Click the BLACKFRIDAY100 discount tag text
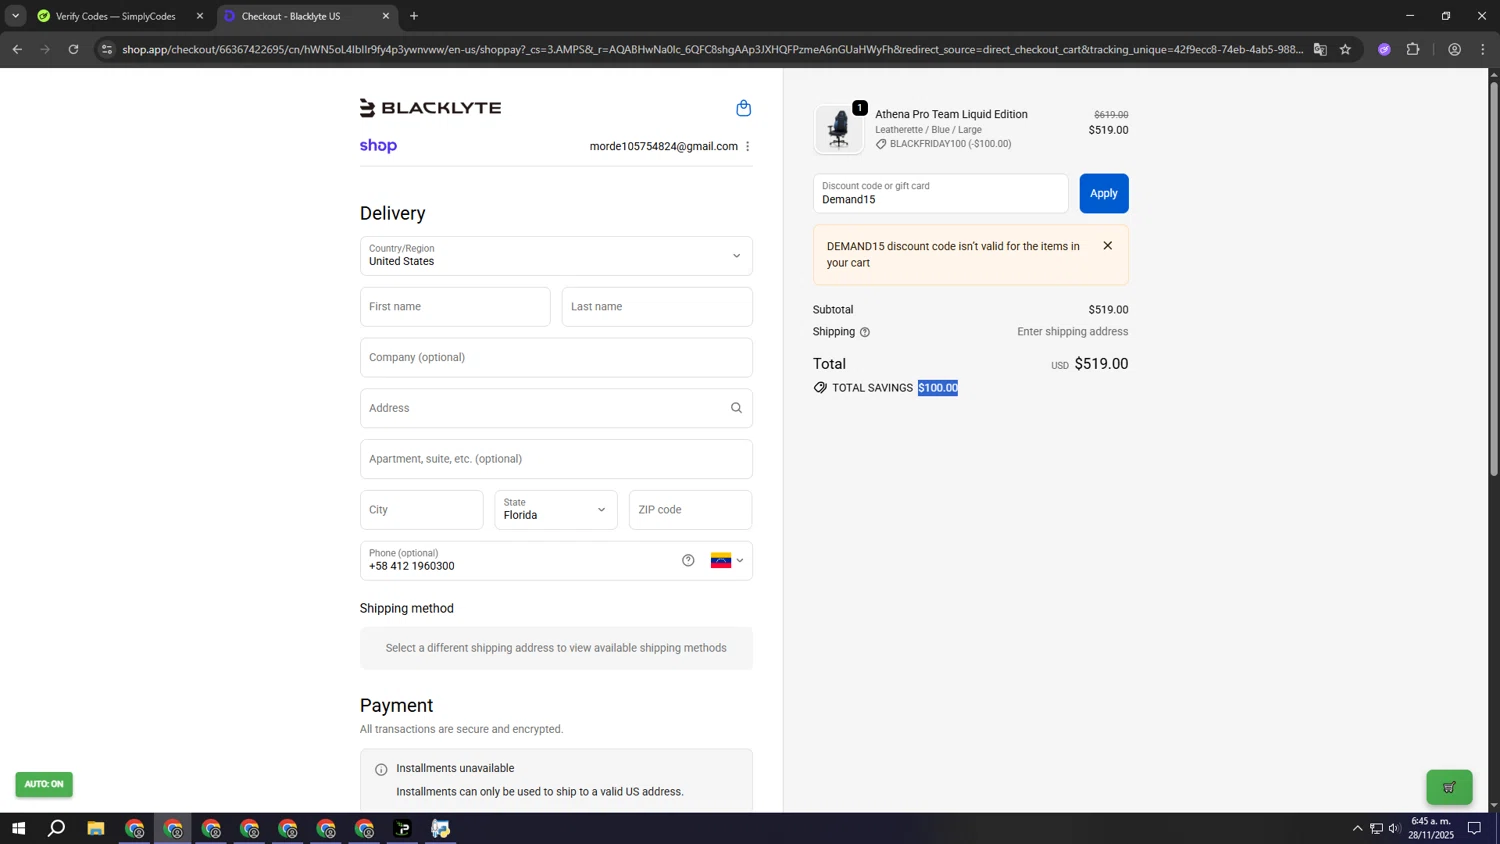The height and width of the screenshot is (844, 1500). 950,144
